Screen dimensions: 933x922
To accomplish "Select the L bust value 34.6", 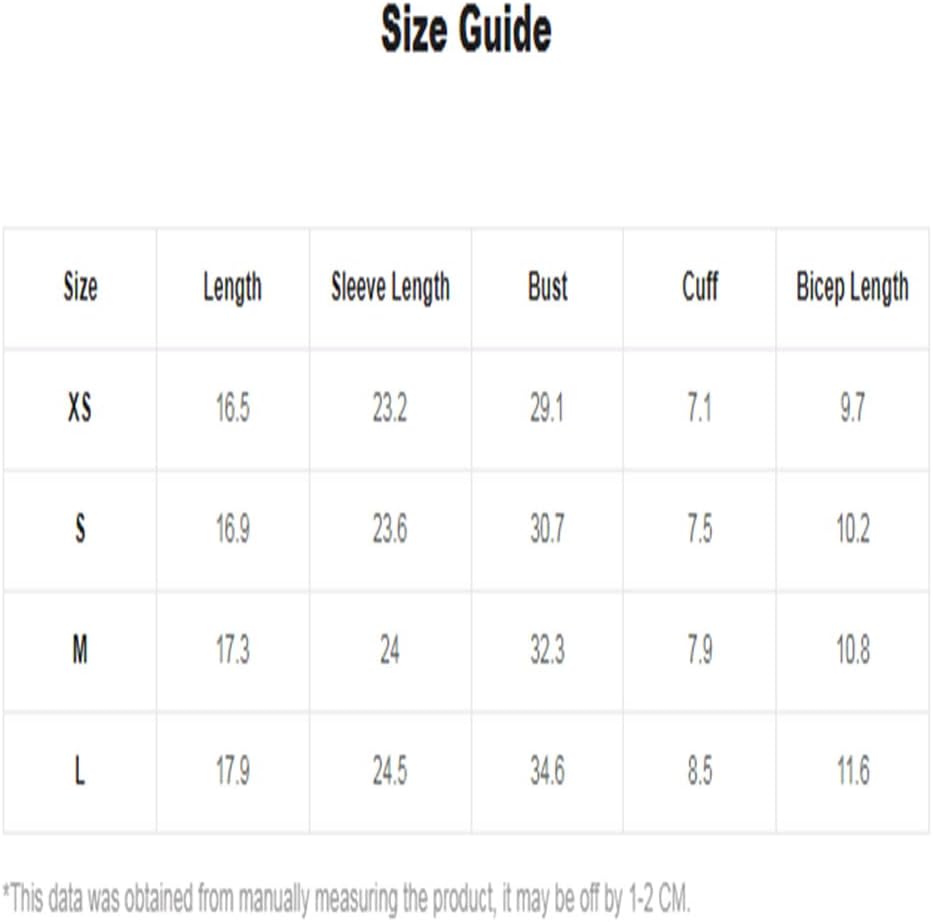I will 547,770.
